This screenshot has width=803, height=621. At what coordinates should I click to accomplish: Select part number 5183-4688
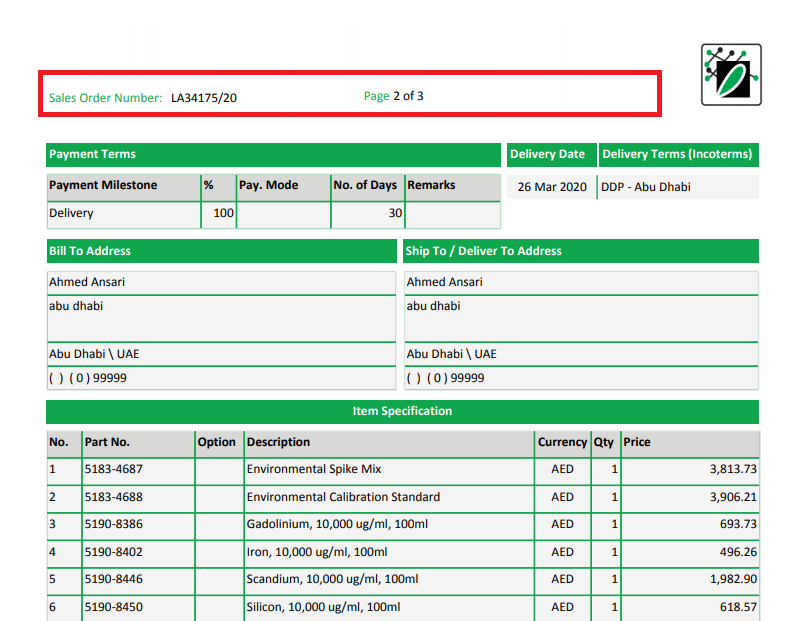114,497
